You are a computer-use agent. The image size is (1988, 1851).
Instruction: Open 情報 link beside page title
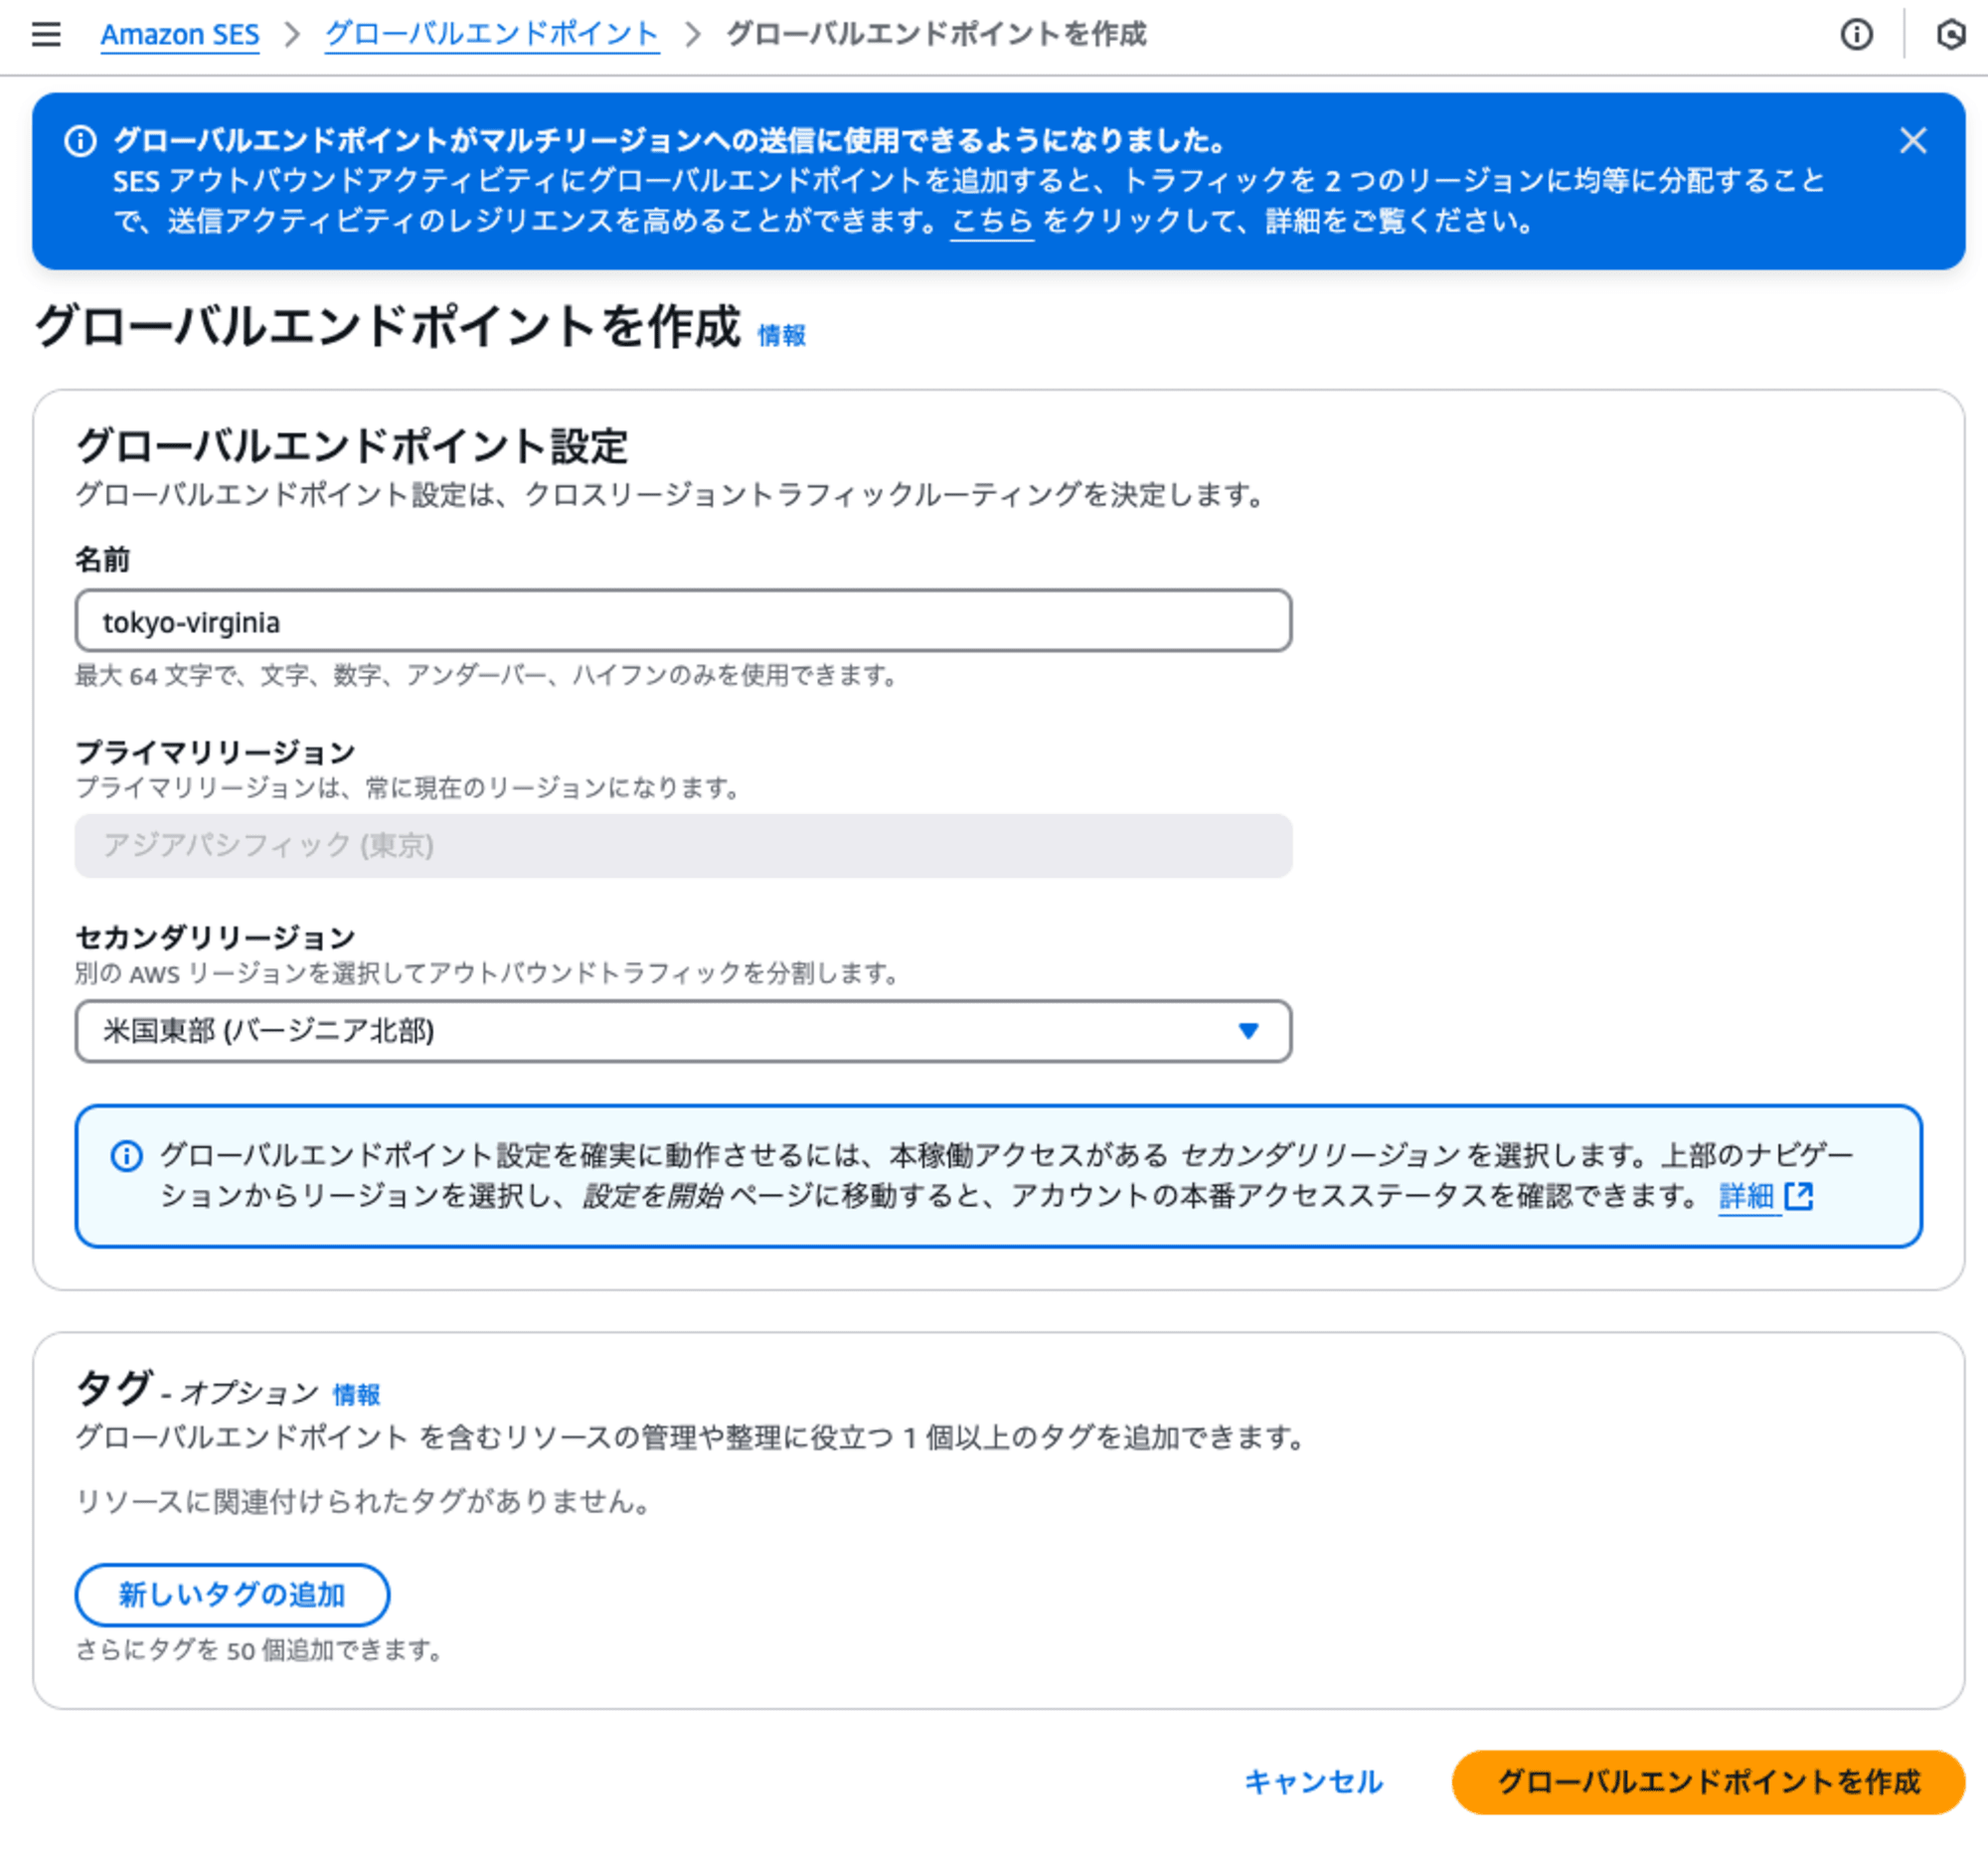pyautogui.click(x=781, y=335)
